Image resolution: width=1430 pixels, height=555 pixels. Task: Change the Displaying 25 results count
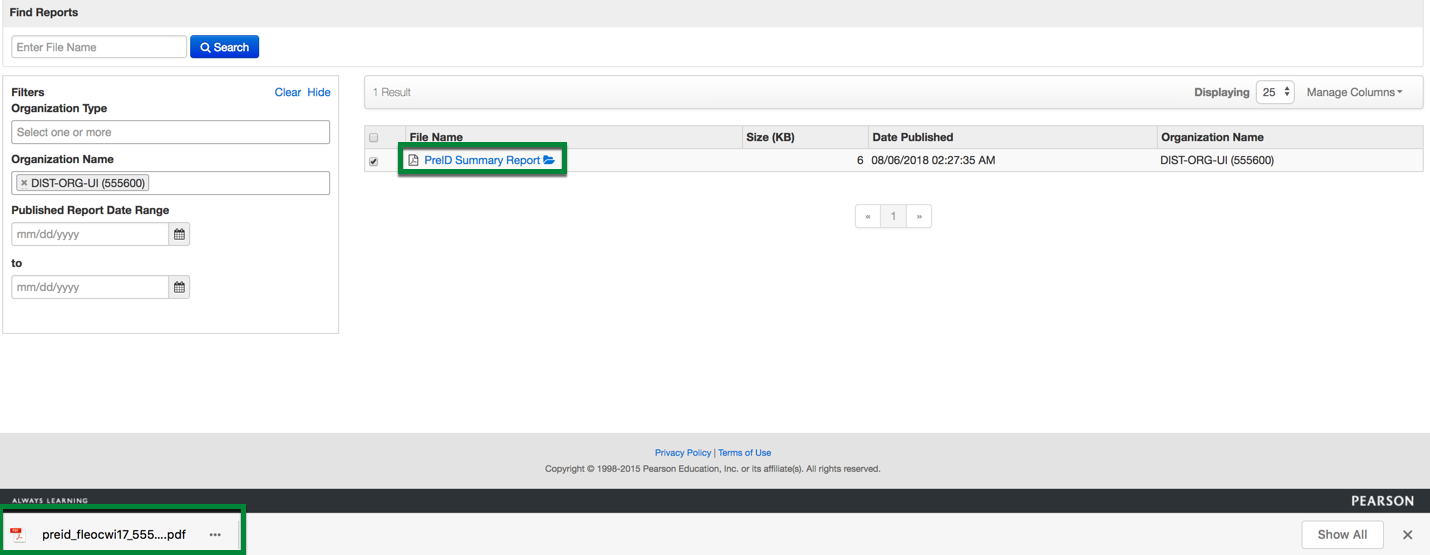tap(1275, 92)
